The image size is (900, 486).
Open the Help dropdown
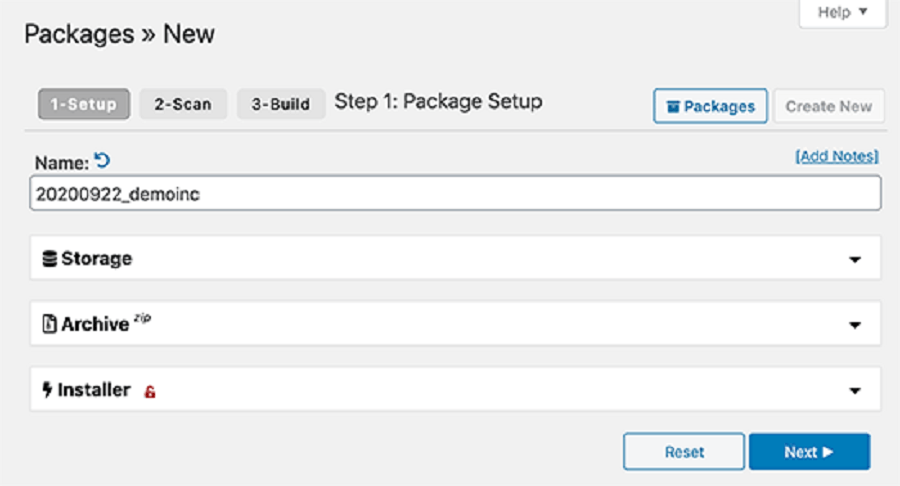tap(843, 12)
